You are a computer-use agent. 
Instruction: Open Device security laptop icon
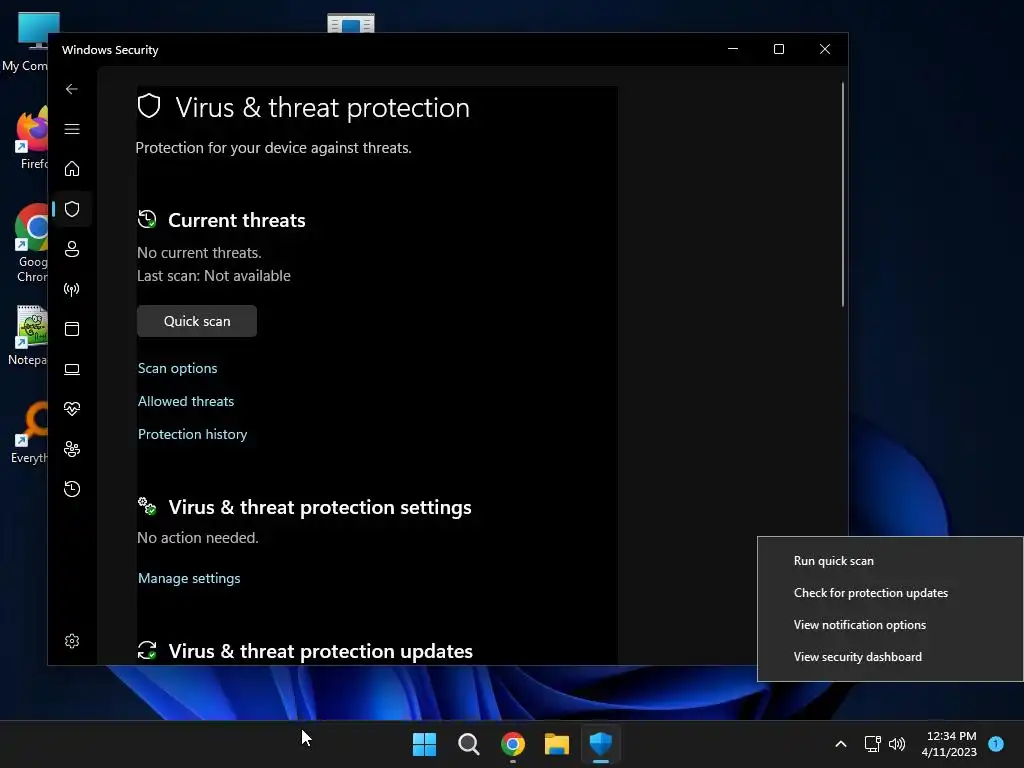pyautogui.click(x=72, y=370)
